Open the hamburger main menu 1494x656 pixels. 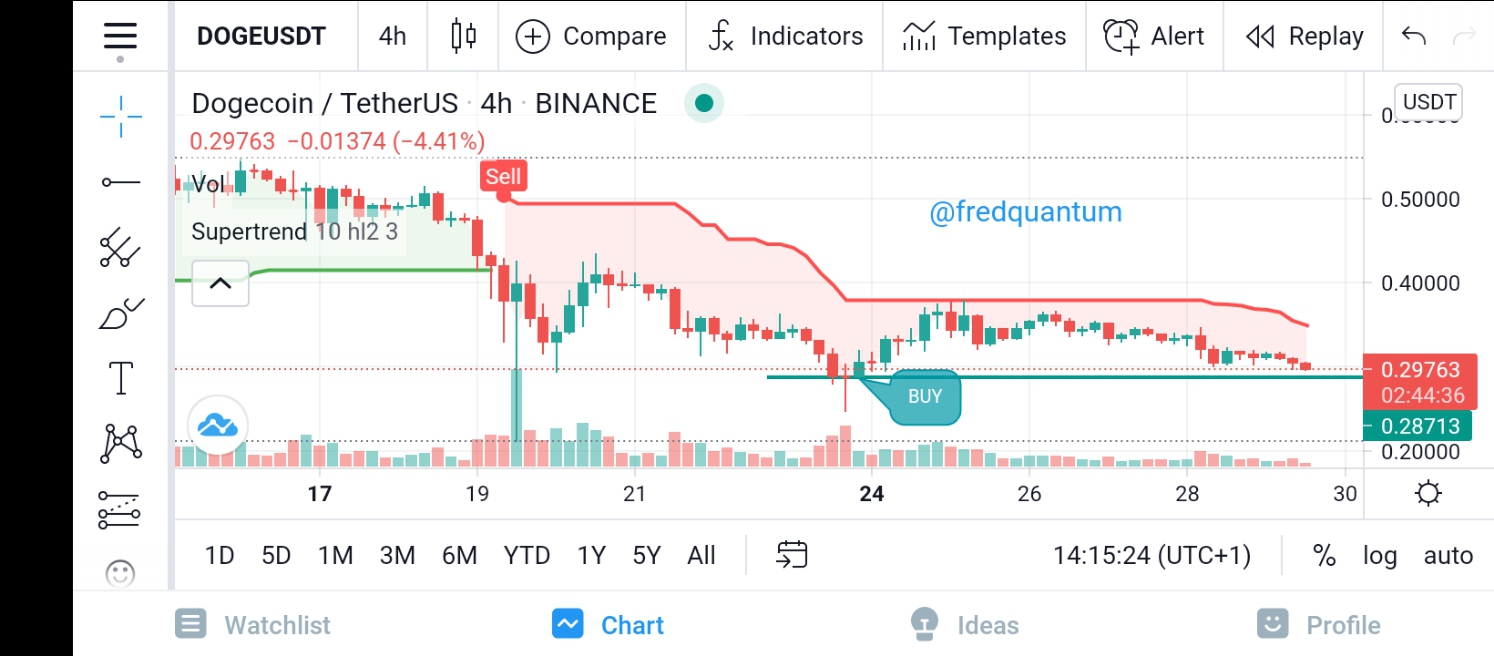(120, 36)
